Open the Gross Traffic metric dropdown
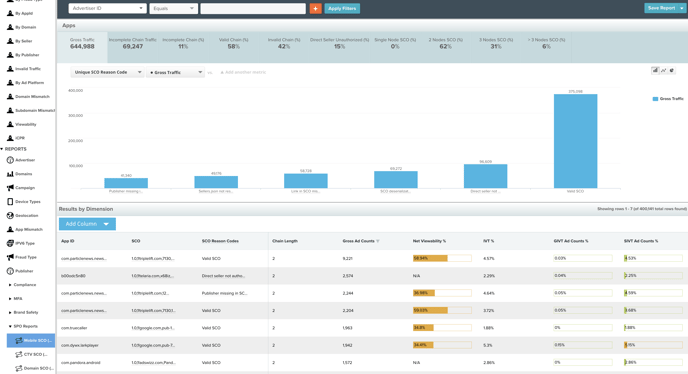Viewport: 688px width, 374px height. tap(176, 72)
